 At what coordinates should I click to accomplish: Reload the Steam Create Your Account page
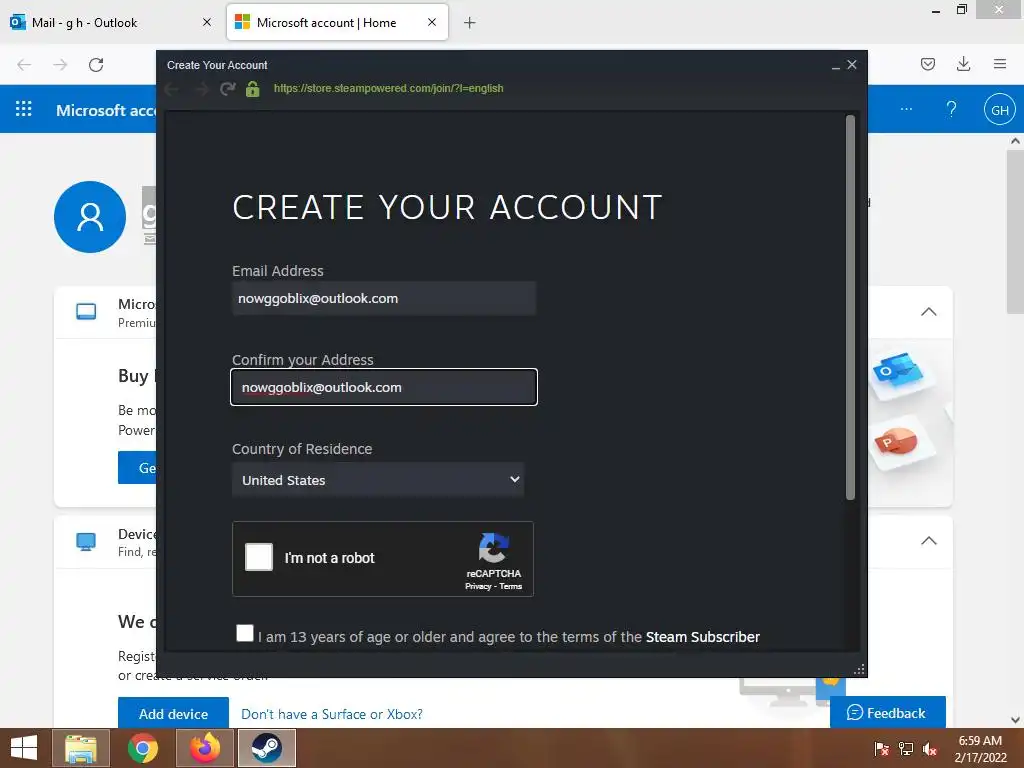tap(227, 89)
